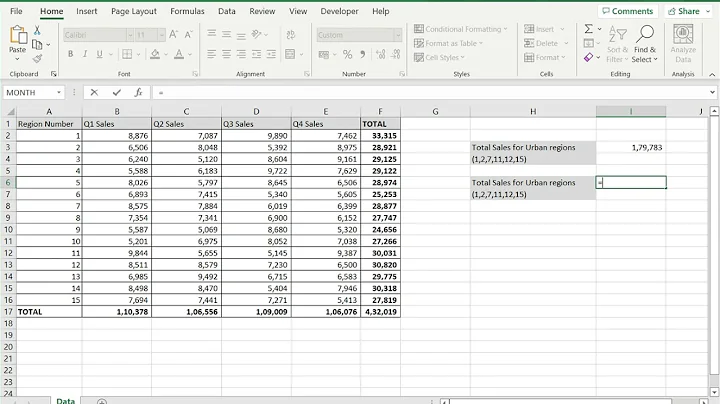Image resolution: width=720 pixels, height=404 pixels.
Task: Expand the formula bar chevron
Action: pyautogui.click(x=712, y=92)
